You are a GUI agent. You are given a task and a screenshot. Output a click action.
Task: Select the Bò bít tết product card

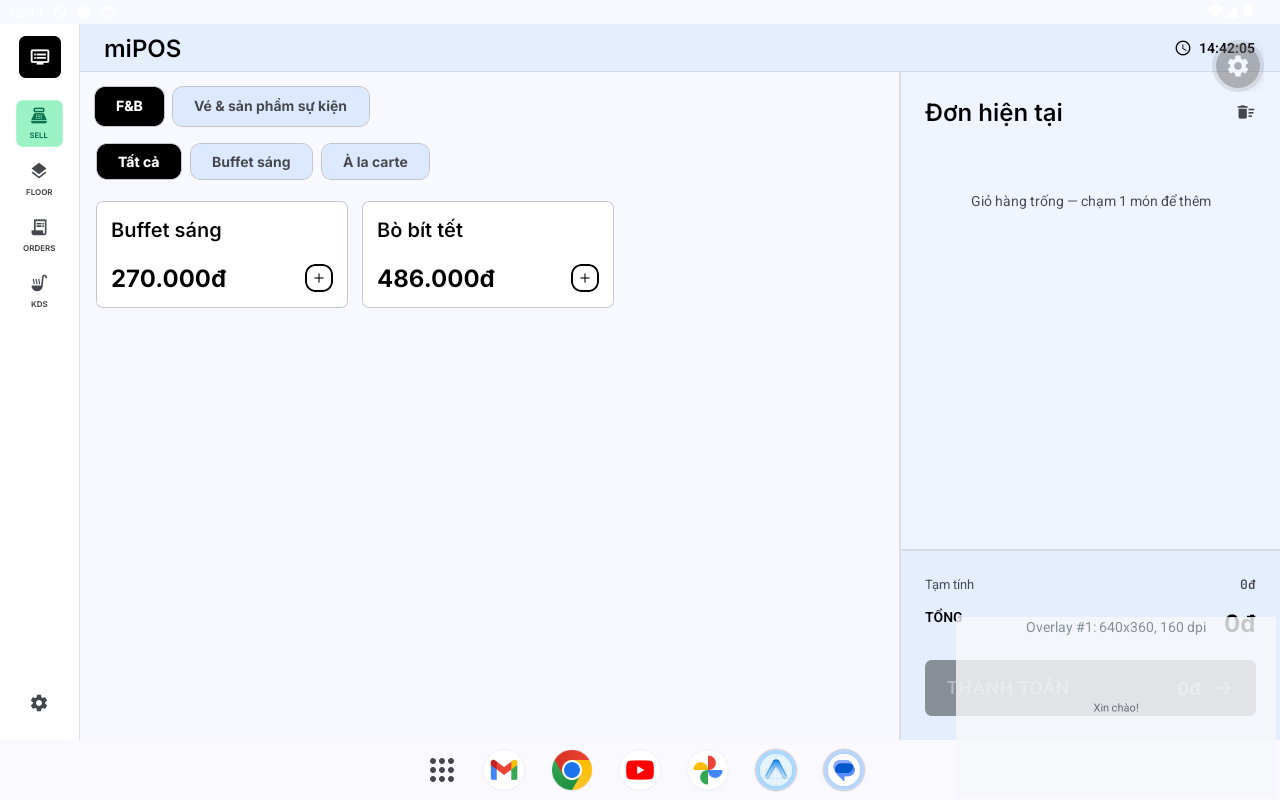coord(488,254)
